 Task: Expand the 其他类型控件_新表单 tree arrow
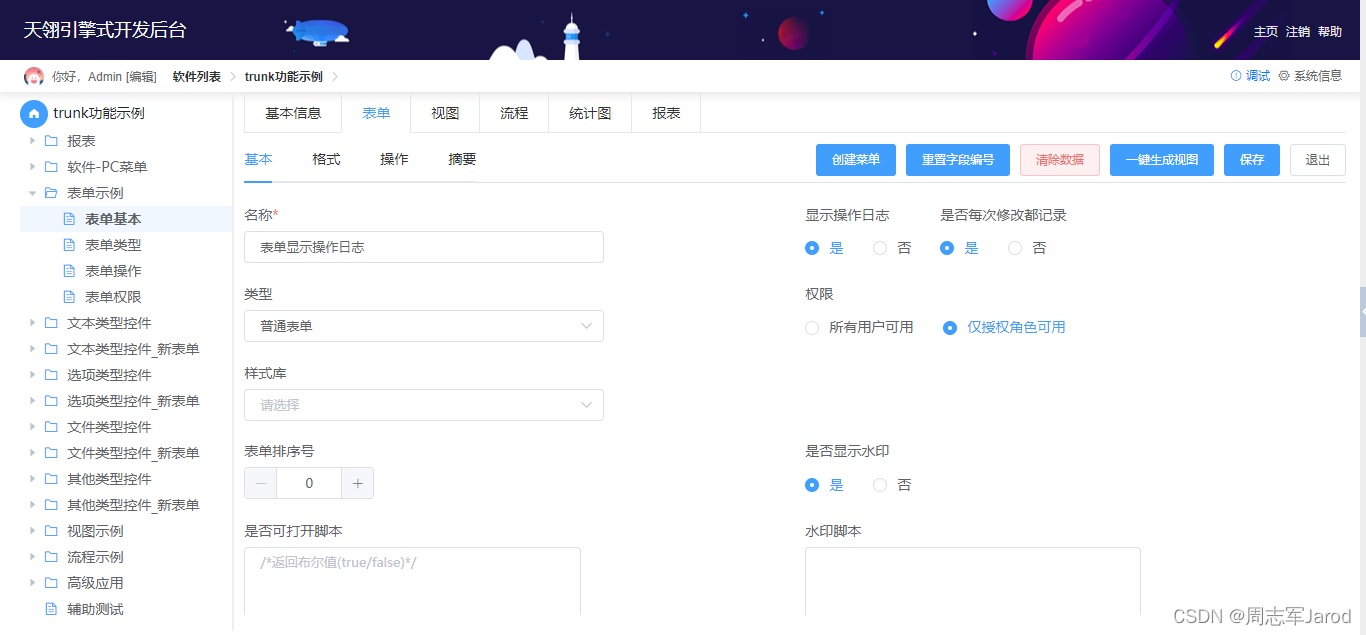click(x=33, y=505)
